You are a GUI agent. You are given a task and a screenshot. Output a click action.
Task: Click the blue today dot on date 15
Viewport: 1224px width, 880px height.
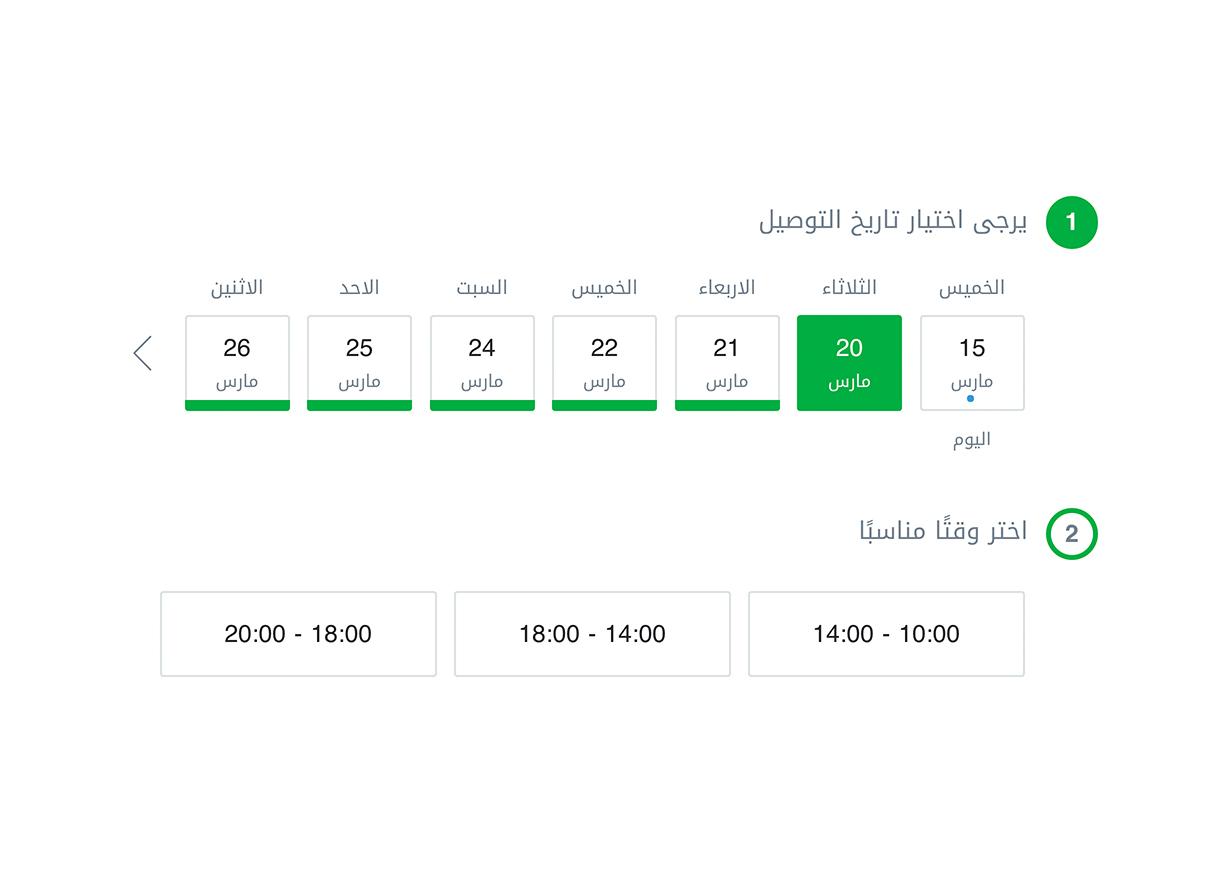tap(970, 398)
